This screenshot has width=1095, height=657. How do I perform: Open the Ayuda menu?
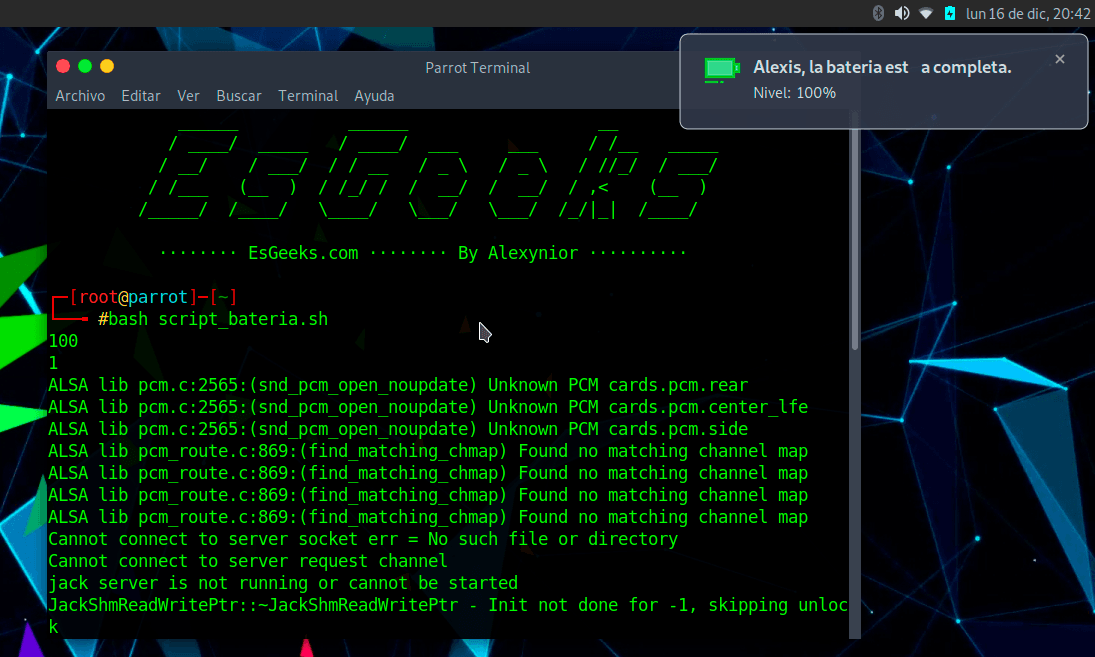[x=374, y=96]
